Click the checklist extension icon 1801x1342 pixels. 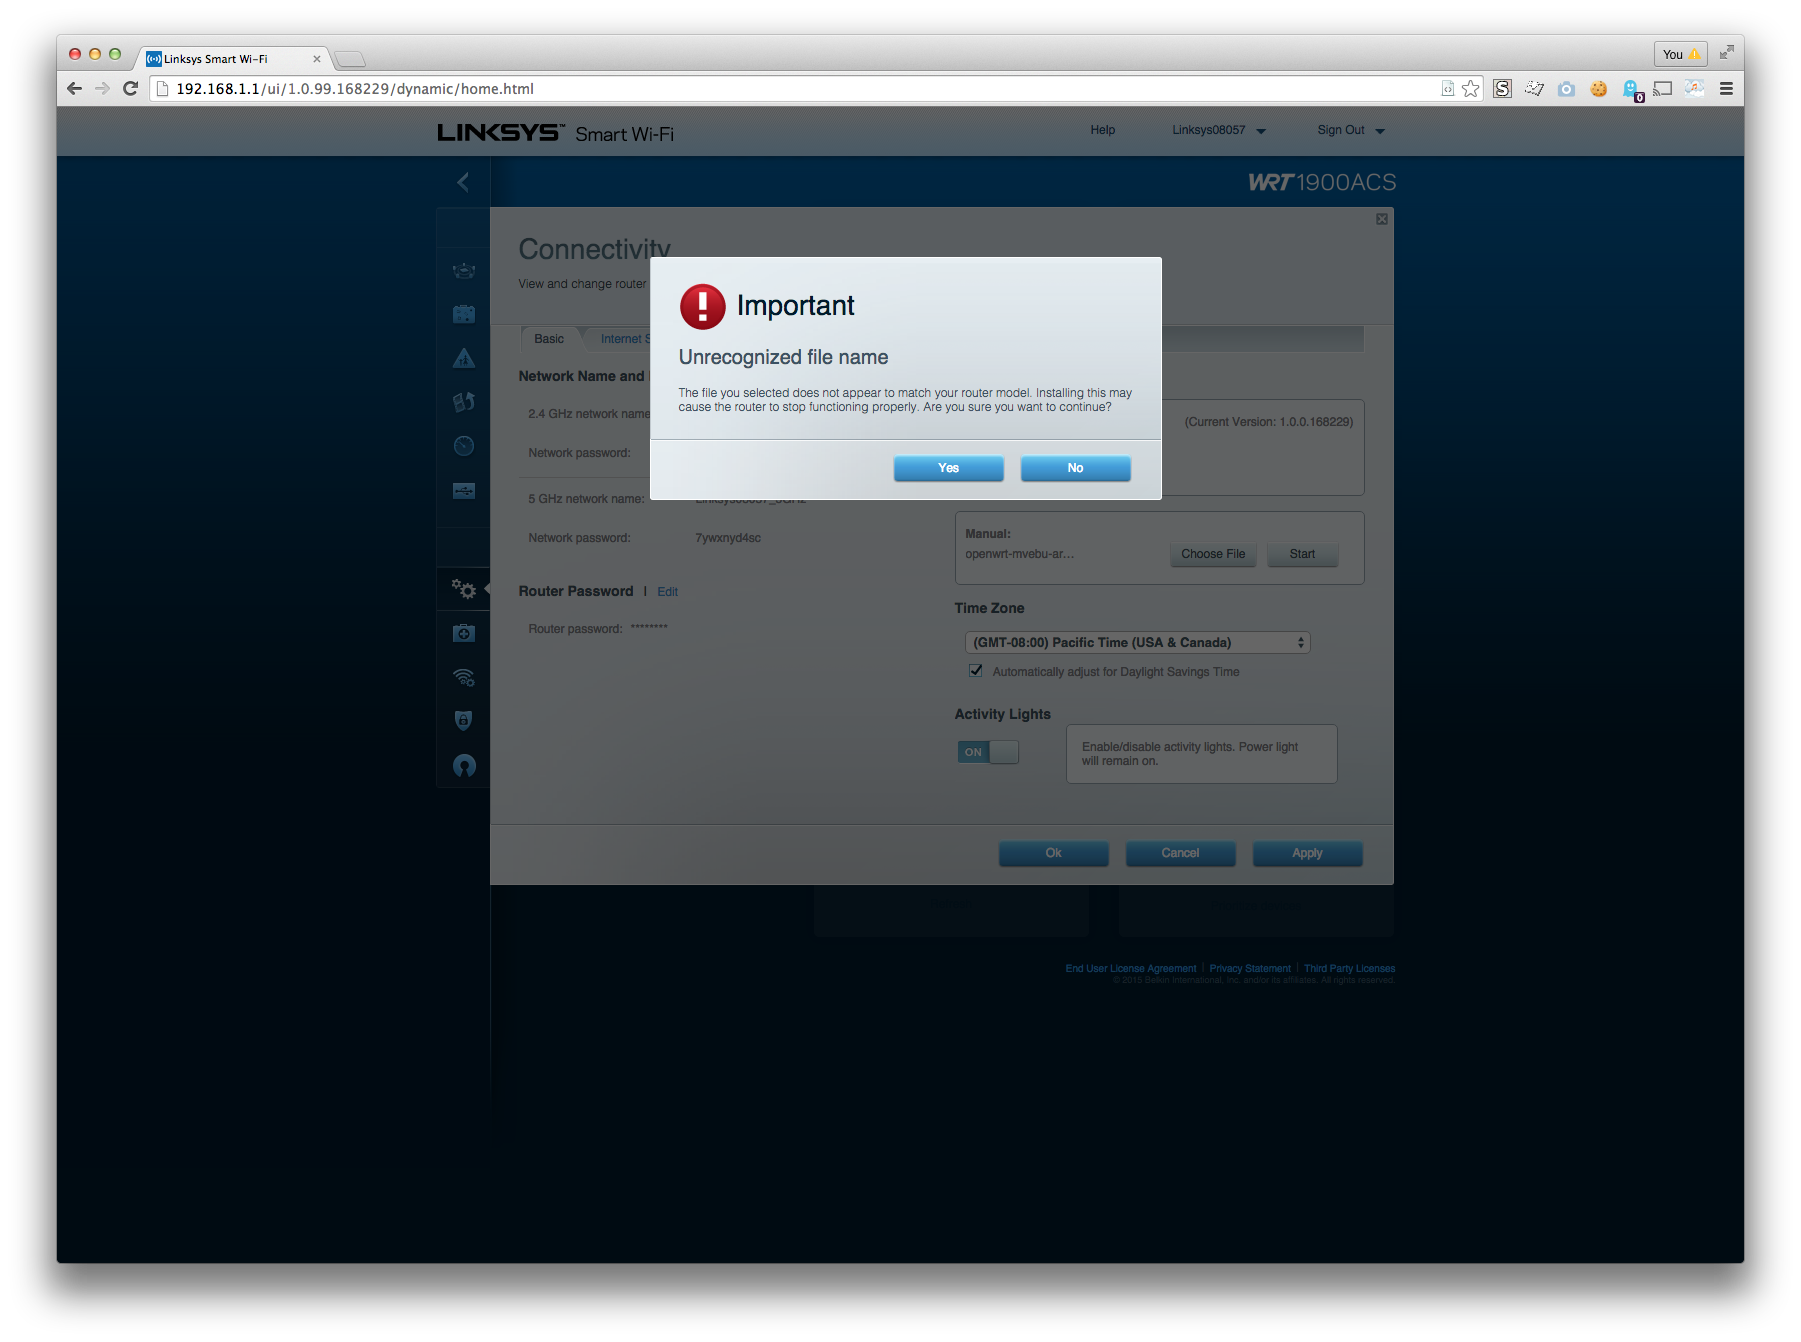1534,89
